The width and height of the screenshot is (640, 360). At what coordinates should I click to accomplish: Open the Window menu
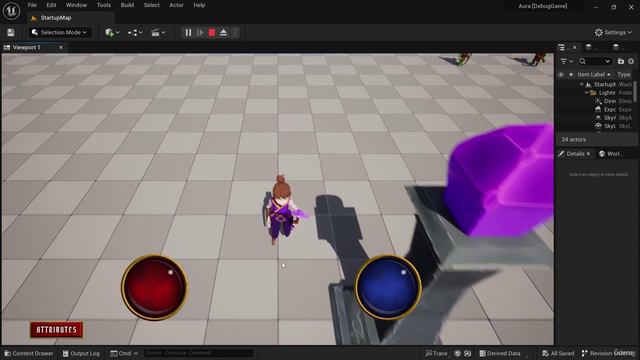coord(76,5)
